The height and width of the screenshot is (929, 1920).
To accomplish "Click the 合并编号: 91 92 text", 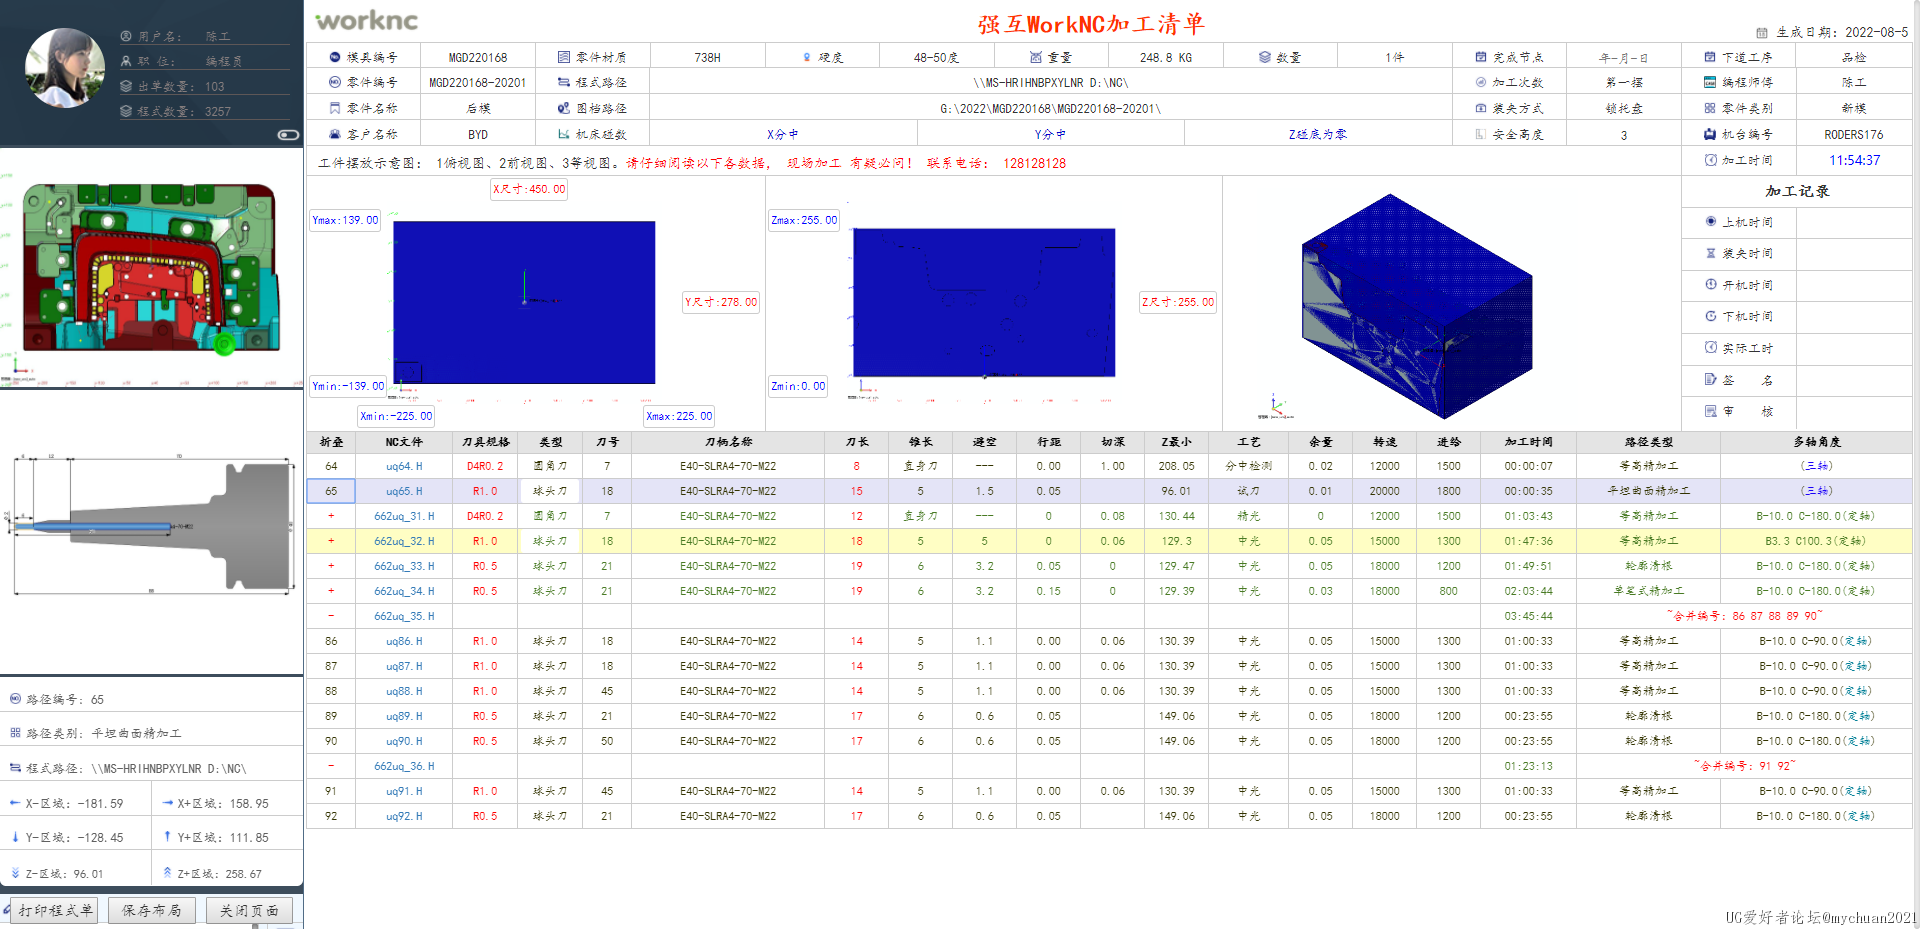I will click(1745, 766).
